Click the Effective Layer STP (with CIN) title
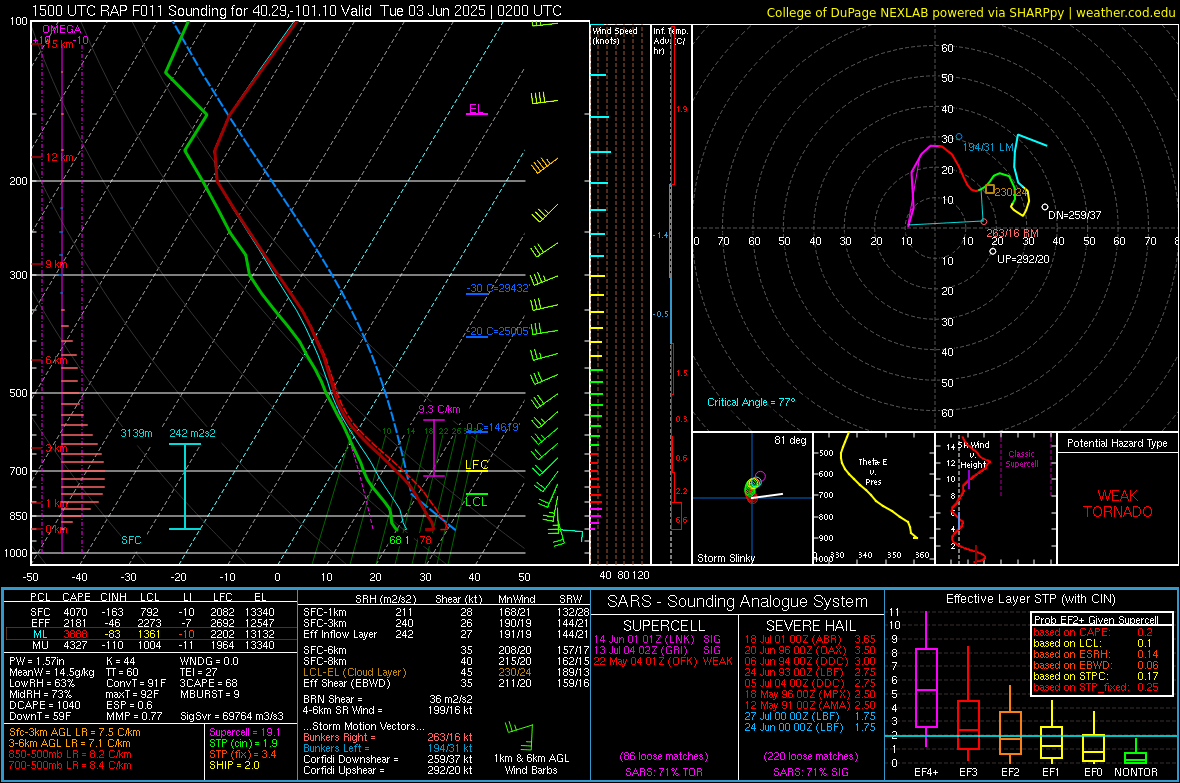 pos(1030,599)
